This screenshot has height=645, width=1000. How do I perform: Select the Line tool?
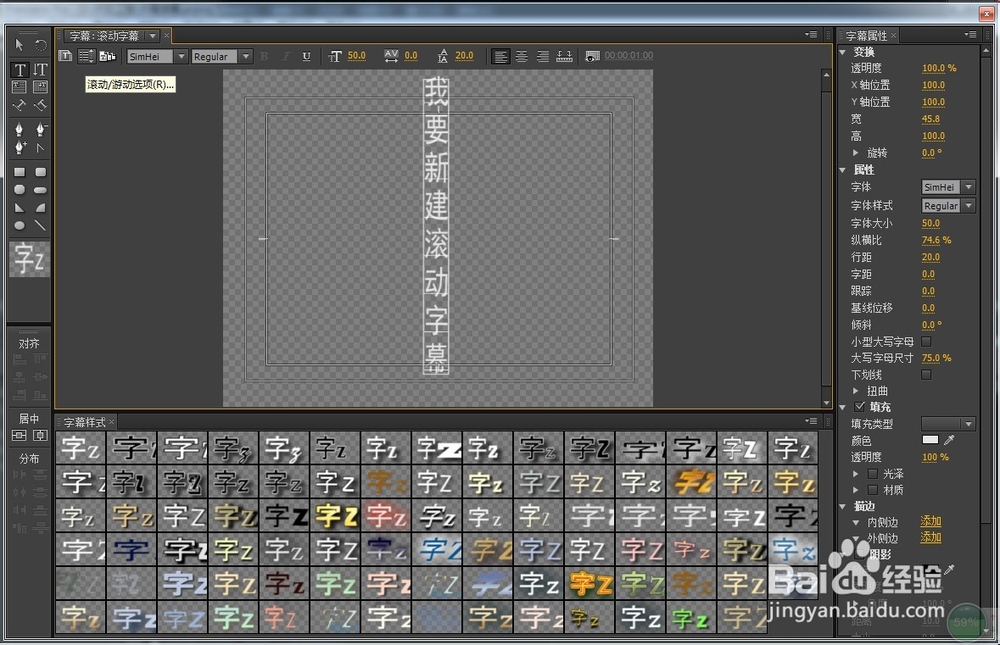click(40, 226)
